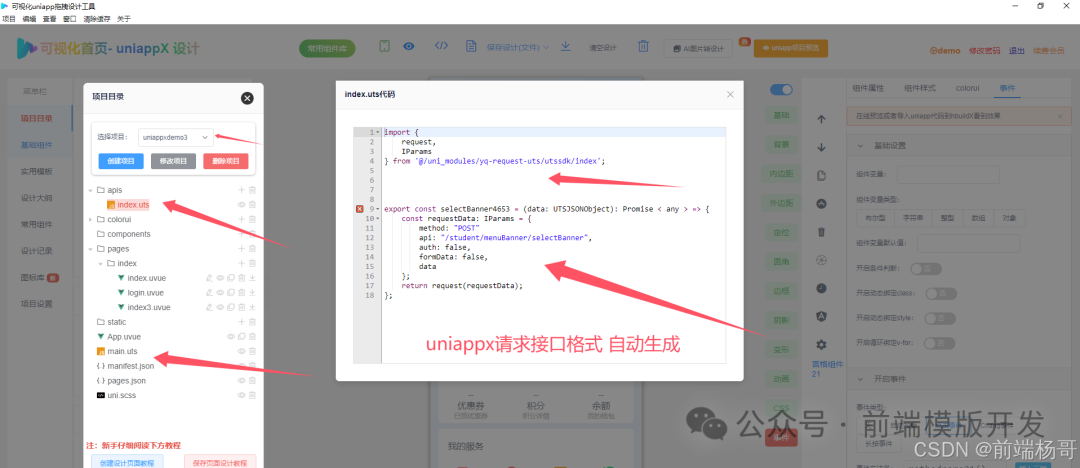The width and height of the screenshot is (1080, 468).
Task: Toggle the eye icon on the uni.scss row
Action: (242, 395)
